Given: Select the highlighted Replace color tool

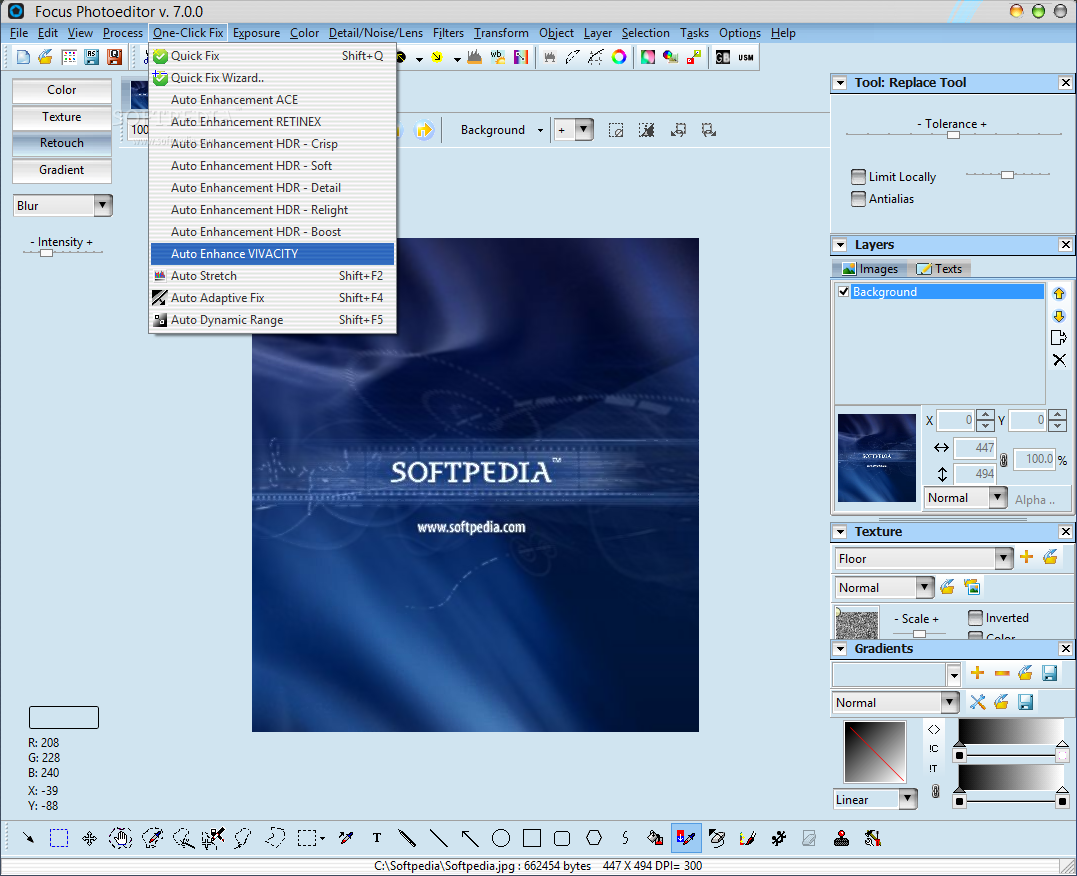Looking at the screenshot, I should click(685, 838).
